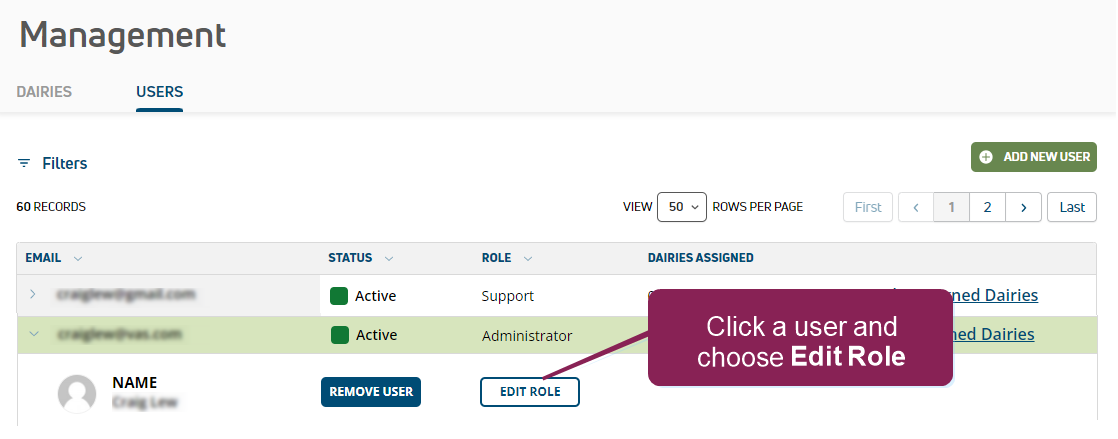The height and width of the screenshot is (439, 1118).
Task: Click the Add New User plus icon
Action: click(986, 157)
